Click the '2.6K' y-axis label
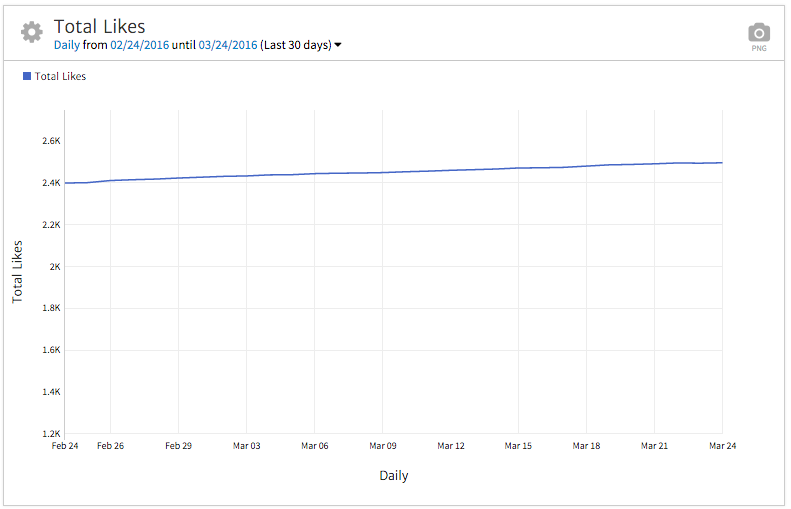 point(51,141)
